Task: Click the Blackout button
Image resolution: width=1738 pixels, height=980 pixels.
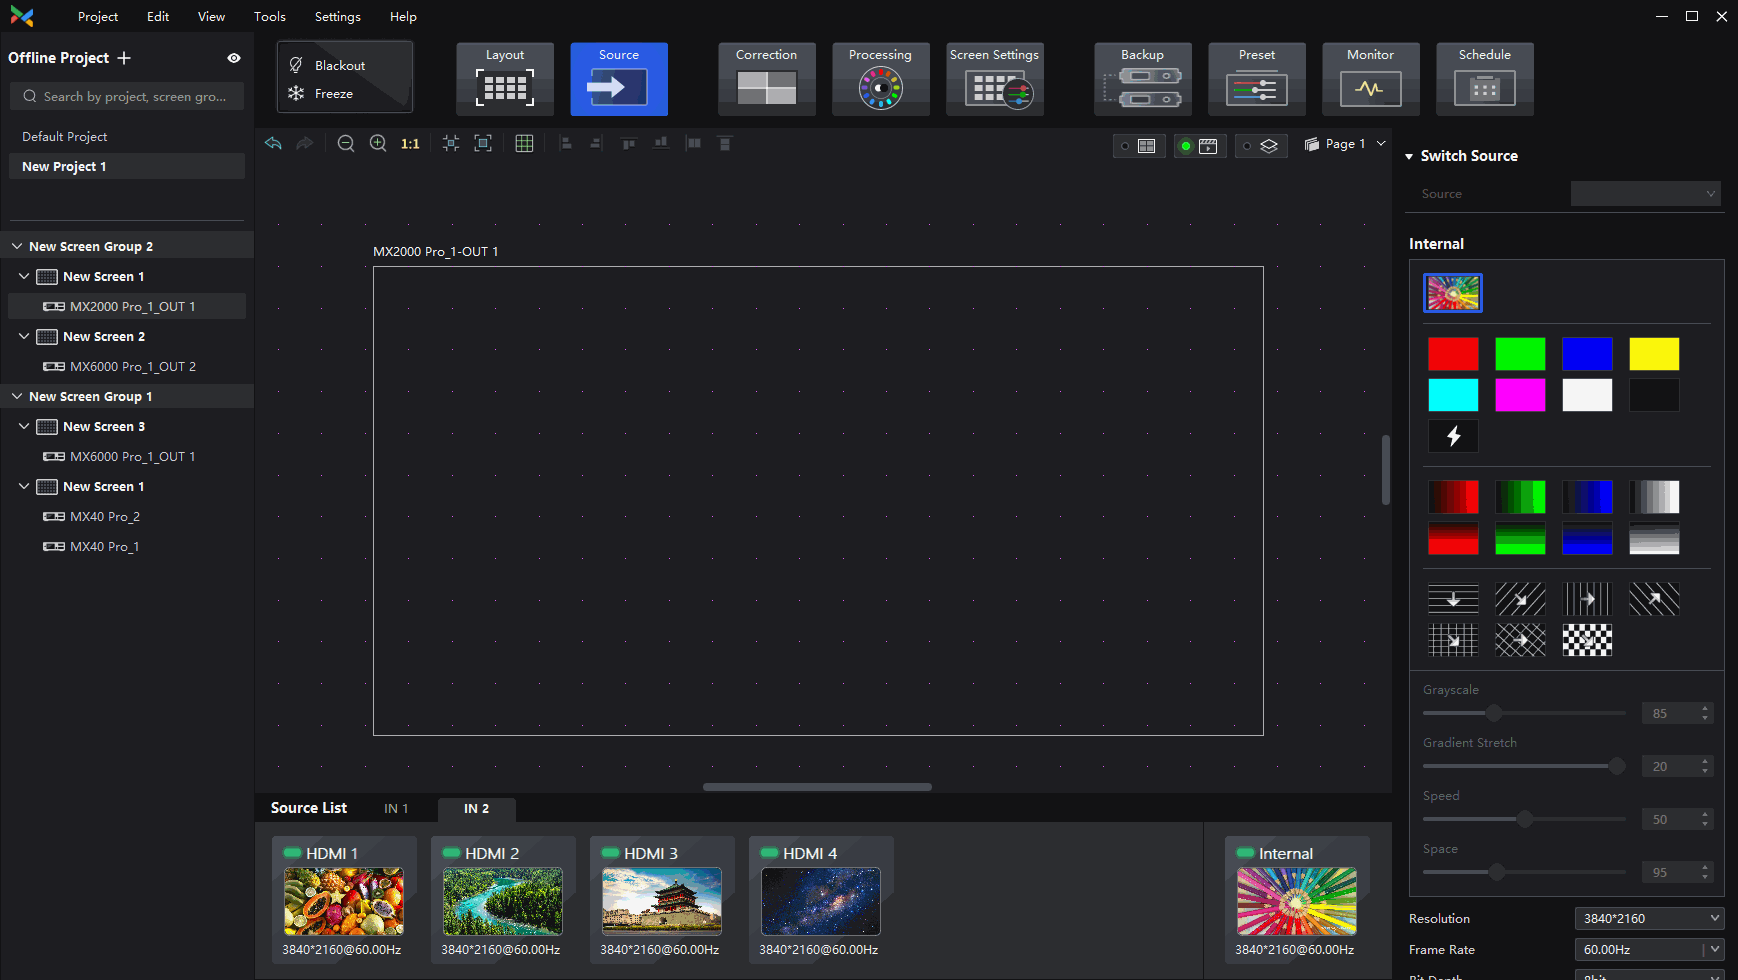Action: pos(328,65)
